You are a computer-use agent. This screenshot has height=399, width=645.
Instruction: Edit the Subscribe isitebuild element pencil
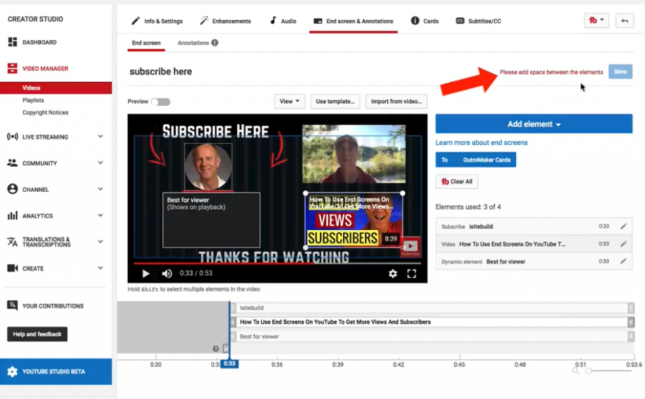pyautogui.click(x=624, y=226)
